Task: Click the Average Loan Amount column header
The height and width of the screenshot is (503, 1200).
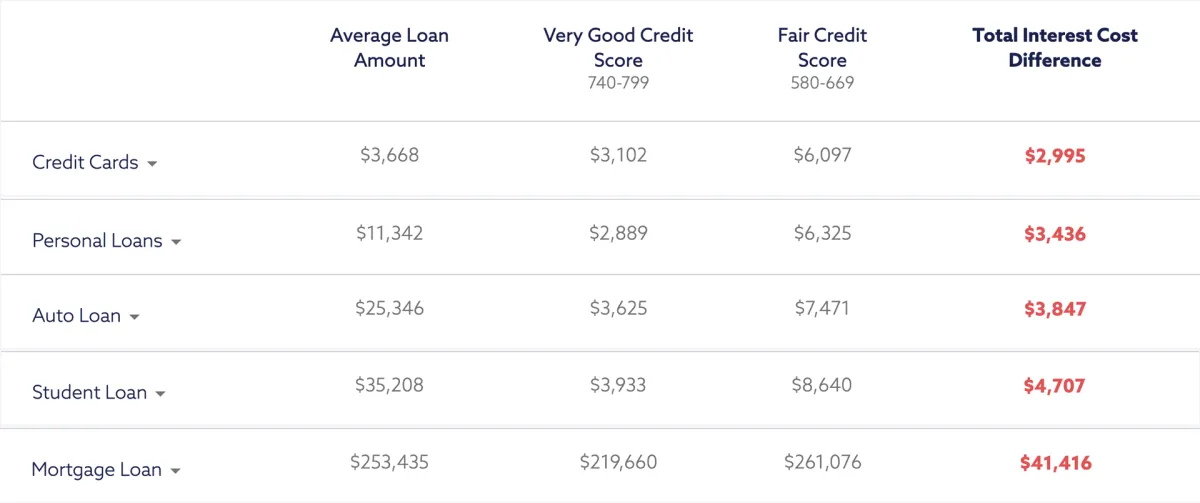Action: 389,48
